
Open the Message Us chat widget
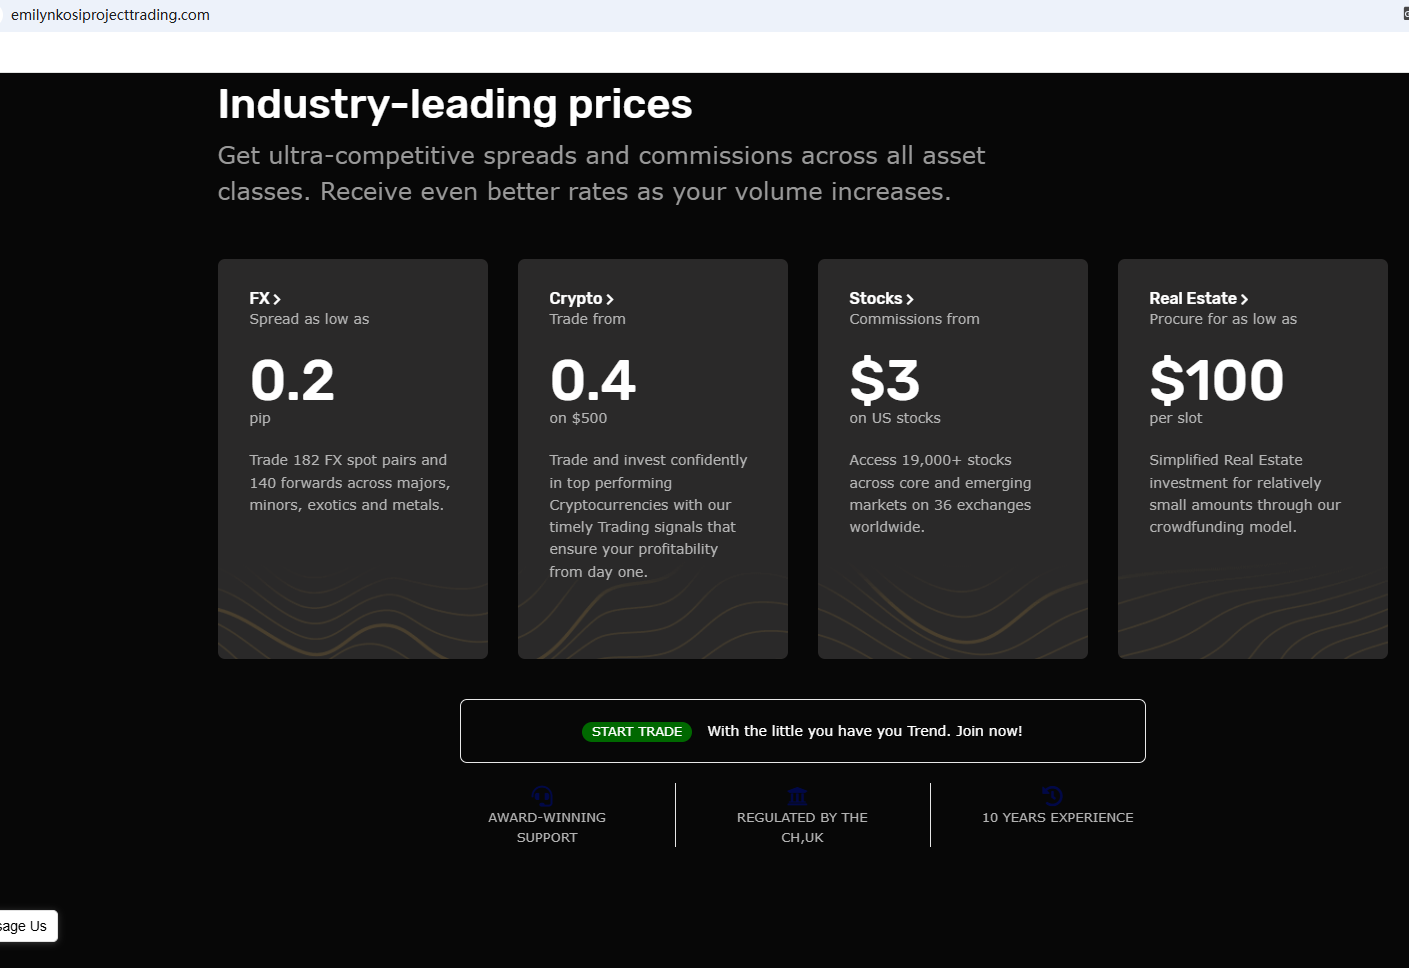coord(26,926)
